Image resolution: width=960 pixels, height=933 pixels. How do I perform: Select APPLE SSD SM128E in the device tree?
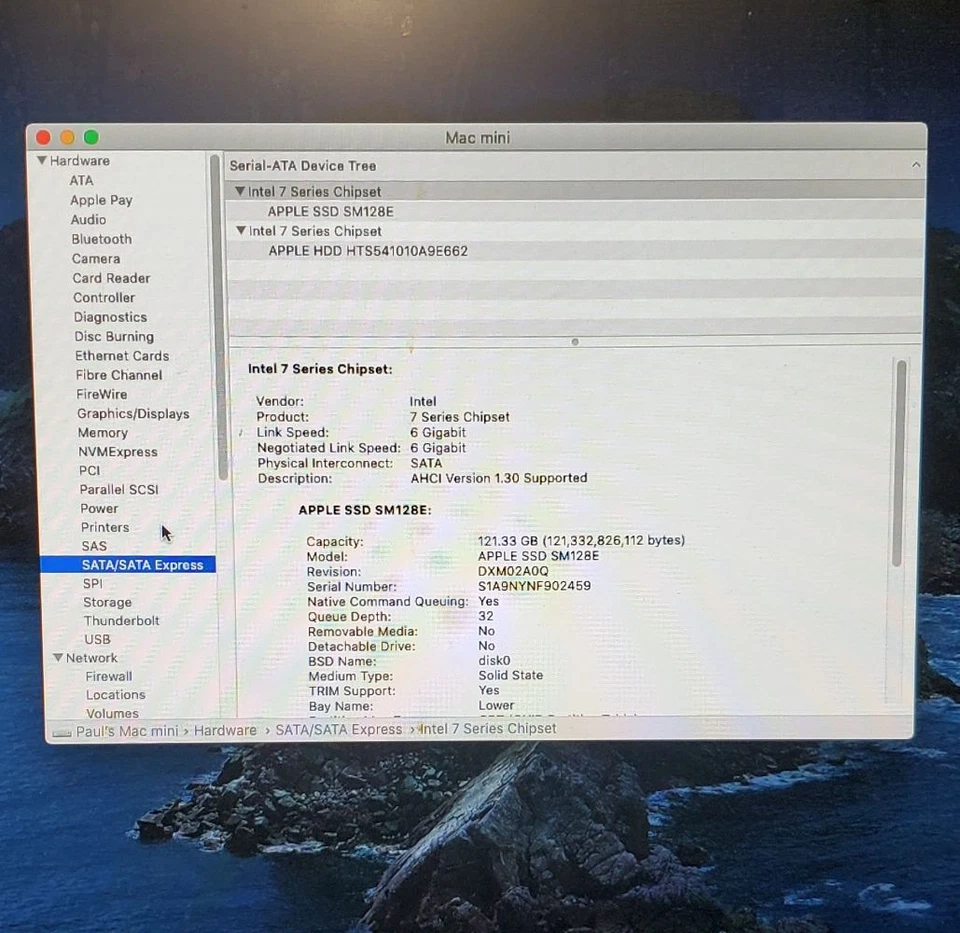click(x=330, y=211)
